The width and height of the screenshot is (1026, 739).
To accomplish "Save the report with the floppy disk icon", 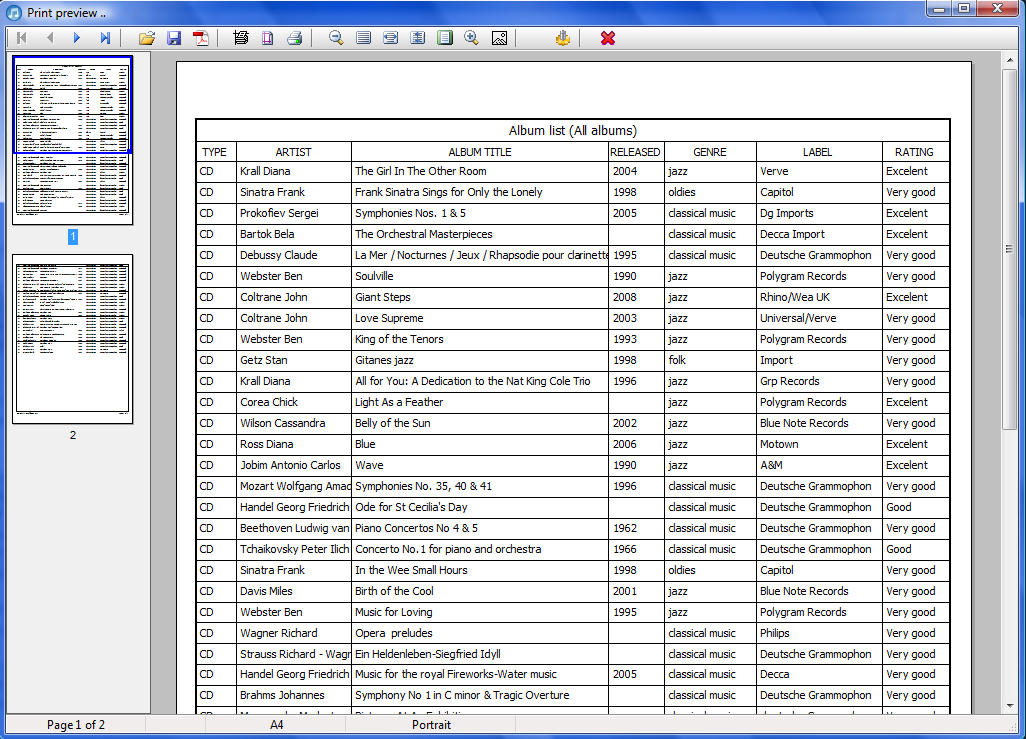I will [x=174, y=38].
